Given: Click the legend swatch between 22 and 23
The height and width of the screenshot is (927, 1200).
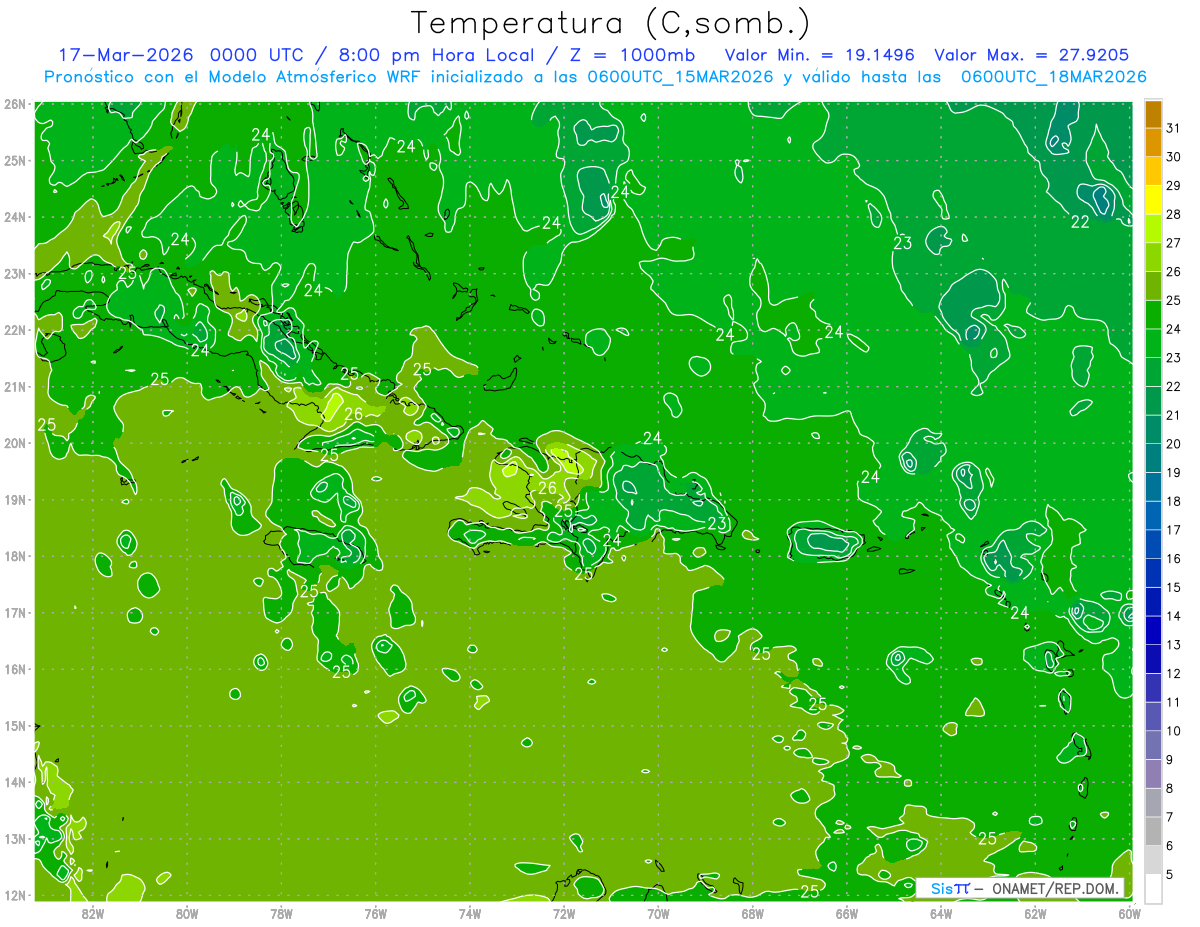Looking at the screenshot, I should point(1153,372).
